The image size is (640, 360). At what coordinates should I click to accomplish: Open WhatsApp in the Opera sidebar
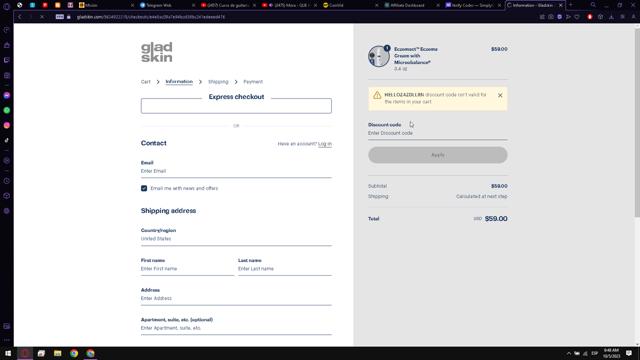(x=7, y=110)
